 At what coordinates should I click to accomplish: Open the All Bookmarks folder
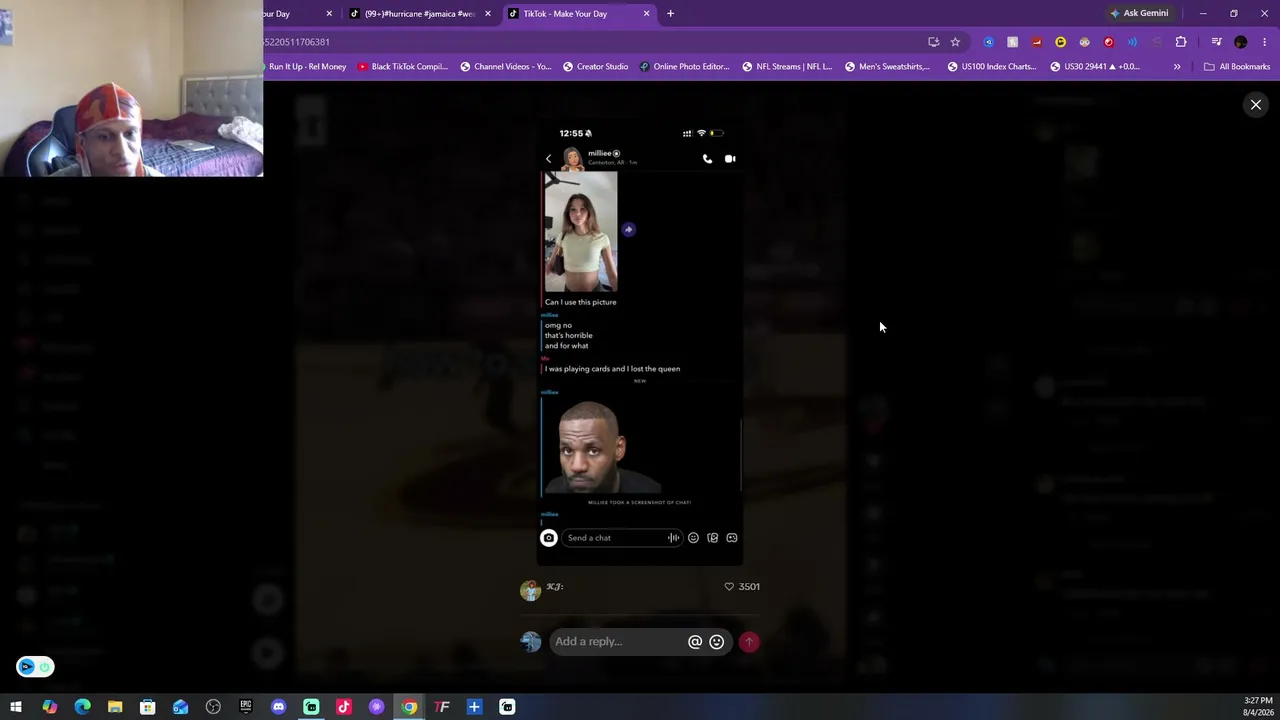[x=1237, y=67]
